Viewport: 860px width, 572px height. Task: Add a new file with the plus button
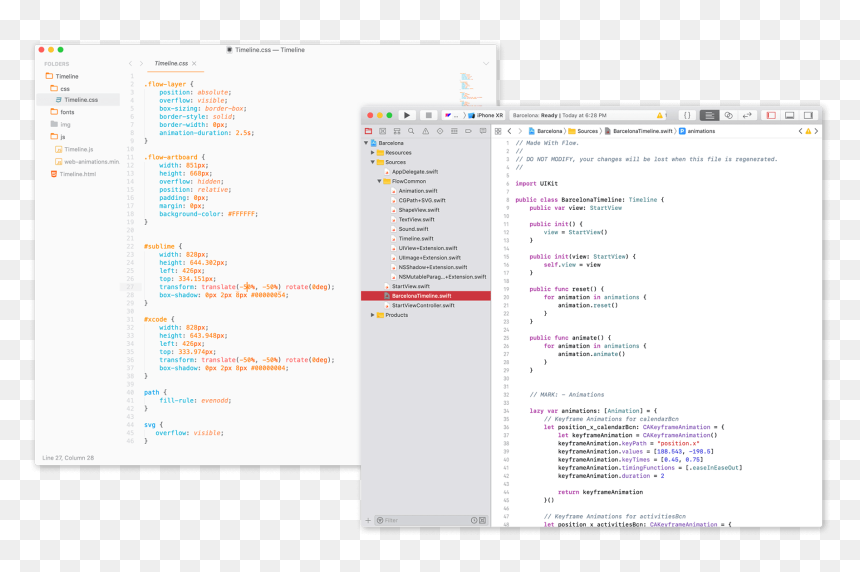click(368, 520)
